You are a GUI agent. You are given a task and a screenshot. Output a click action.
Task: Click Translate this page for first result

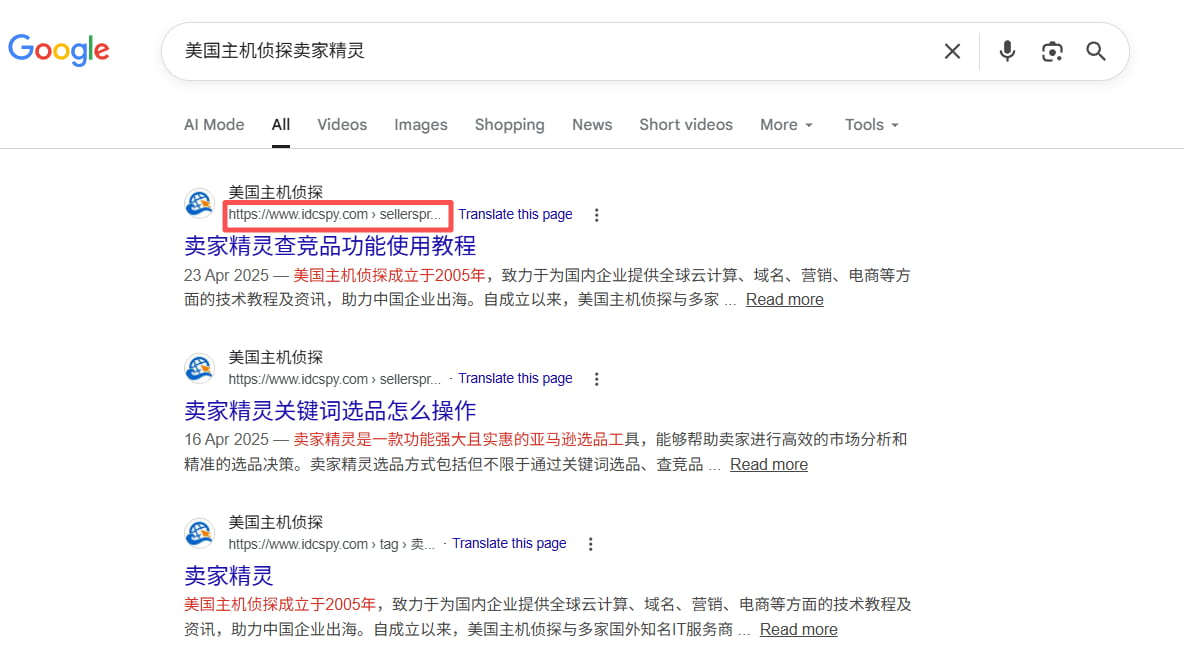coord(515,214)
